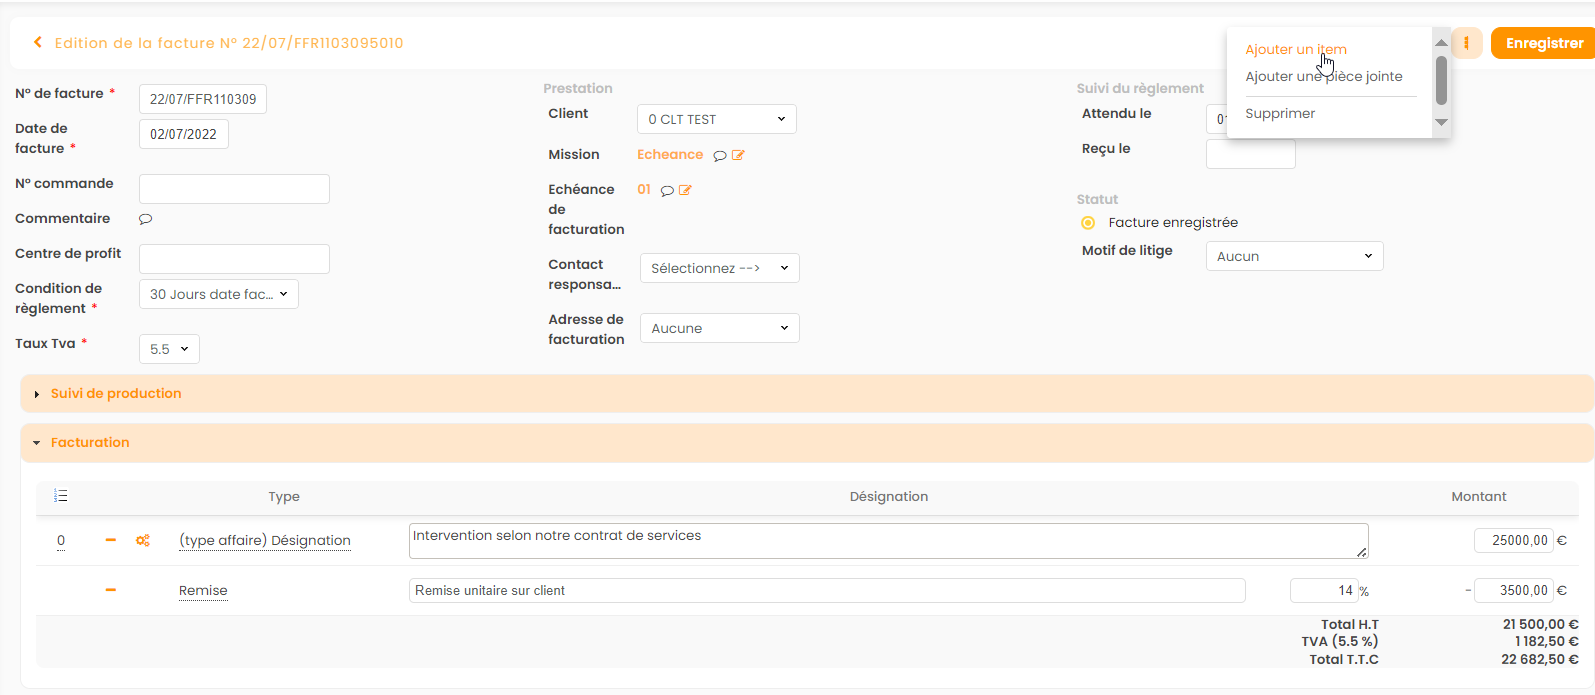Viewport: 1595px width, 695px height.
Task: Remove the Remise line with minus icon
Action: [111, 590]
